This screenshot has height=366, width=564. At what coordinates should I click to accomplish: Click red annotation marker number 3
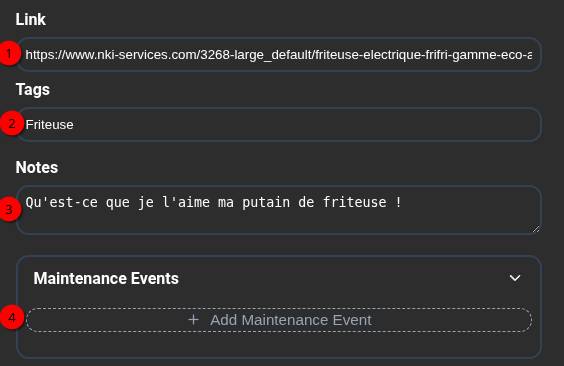(x=9, y=209)
